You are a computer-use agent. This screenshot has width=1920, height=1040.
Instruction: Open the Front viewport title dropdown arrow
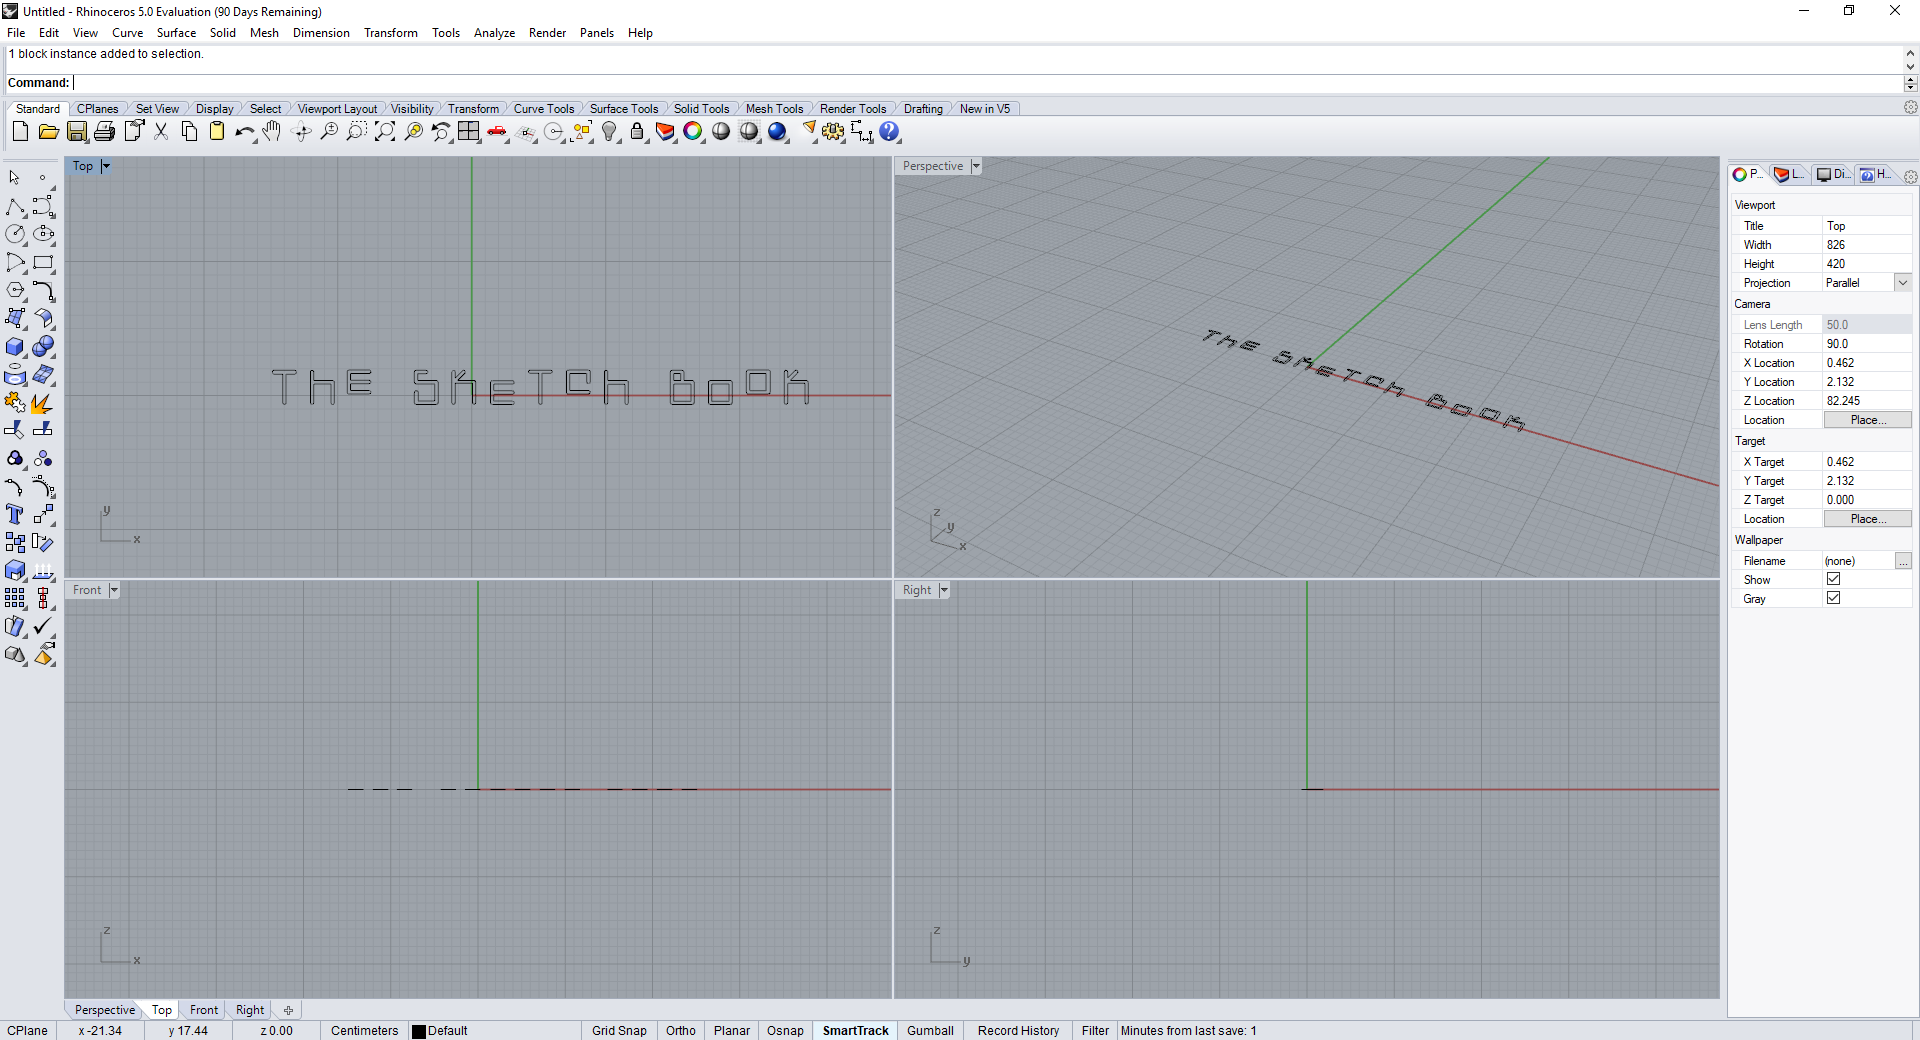(x=114, y=590)
